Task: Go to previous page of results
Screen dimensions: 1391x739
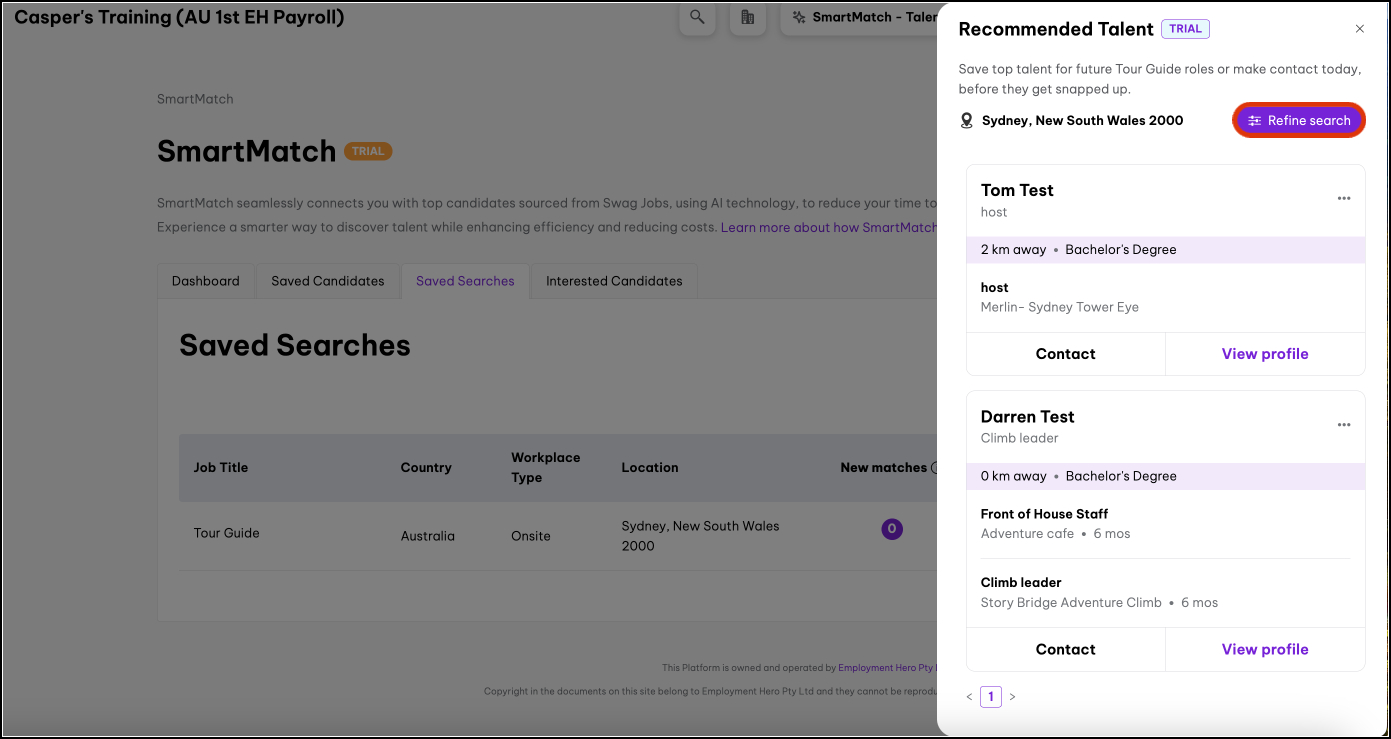Action: [969, 697]
